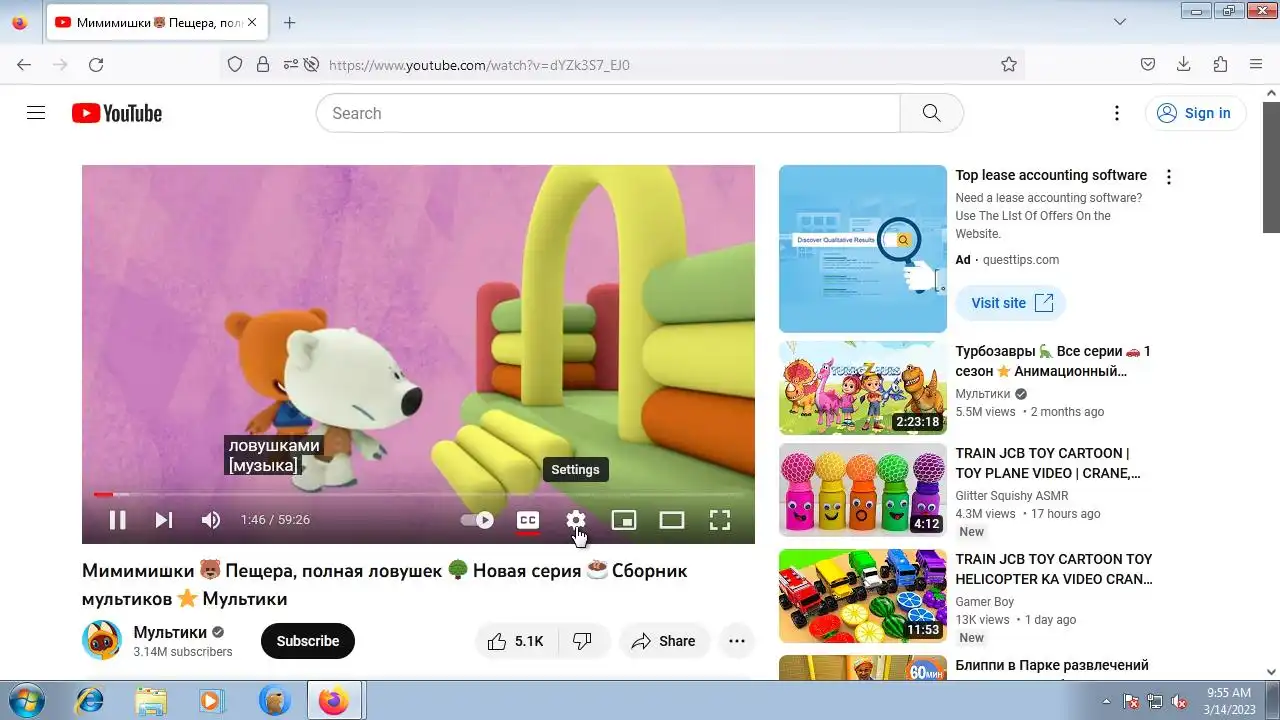The width and height of the screenshot is (1280, 720).
Task: Dislike the video
Action: [583, 641]
